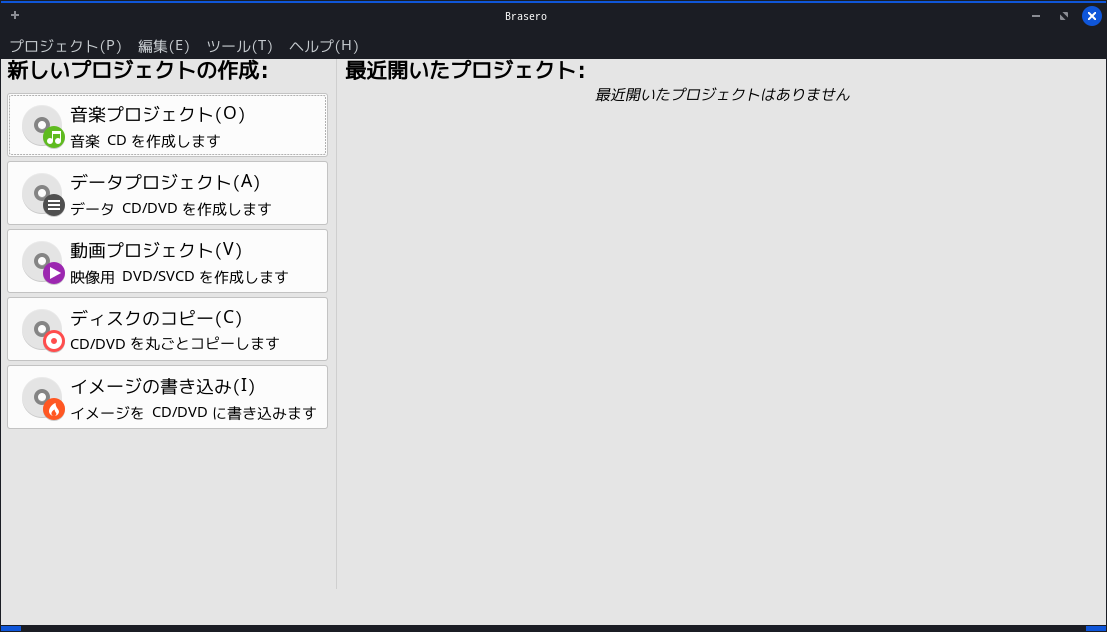Open the ヘルプ(H) menu
This screenshot has width=1107, height=632.
324,46
